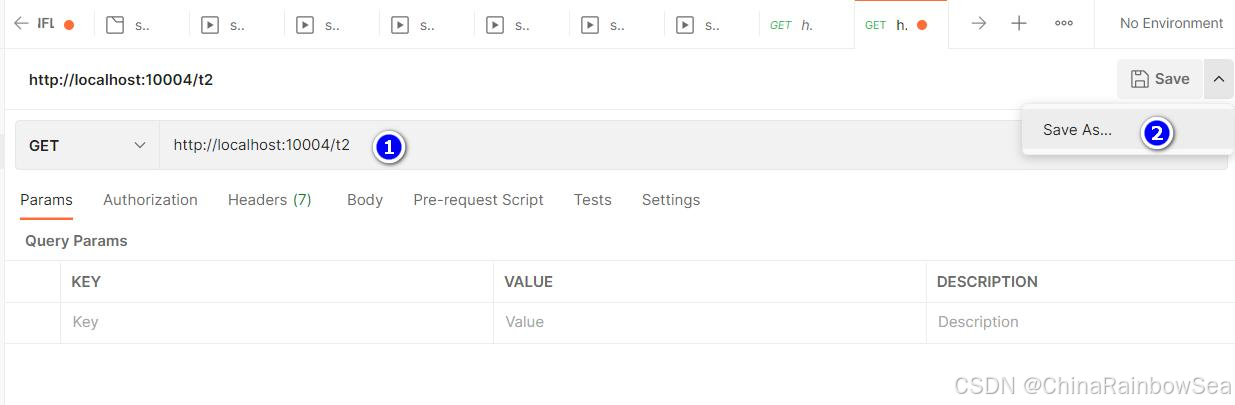
Task: Click the Value field in Query Params
Action: pyautogui.click(x=709, y=322)
